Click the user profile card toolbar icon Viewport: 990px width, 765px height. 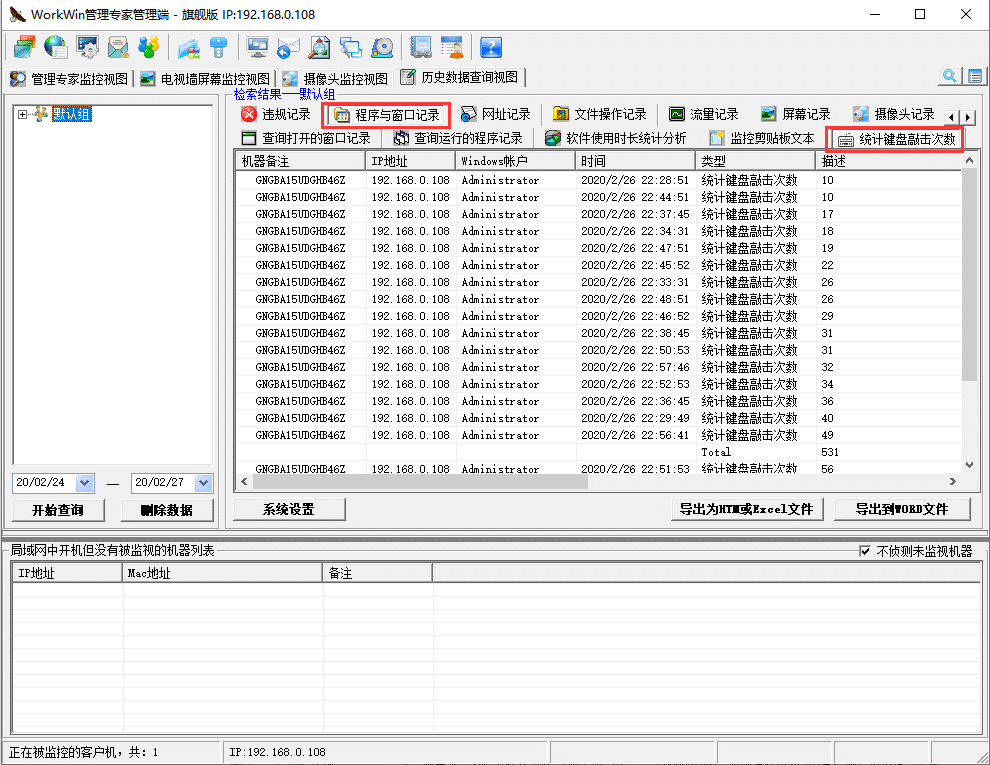452,47
